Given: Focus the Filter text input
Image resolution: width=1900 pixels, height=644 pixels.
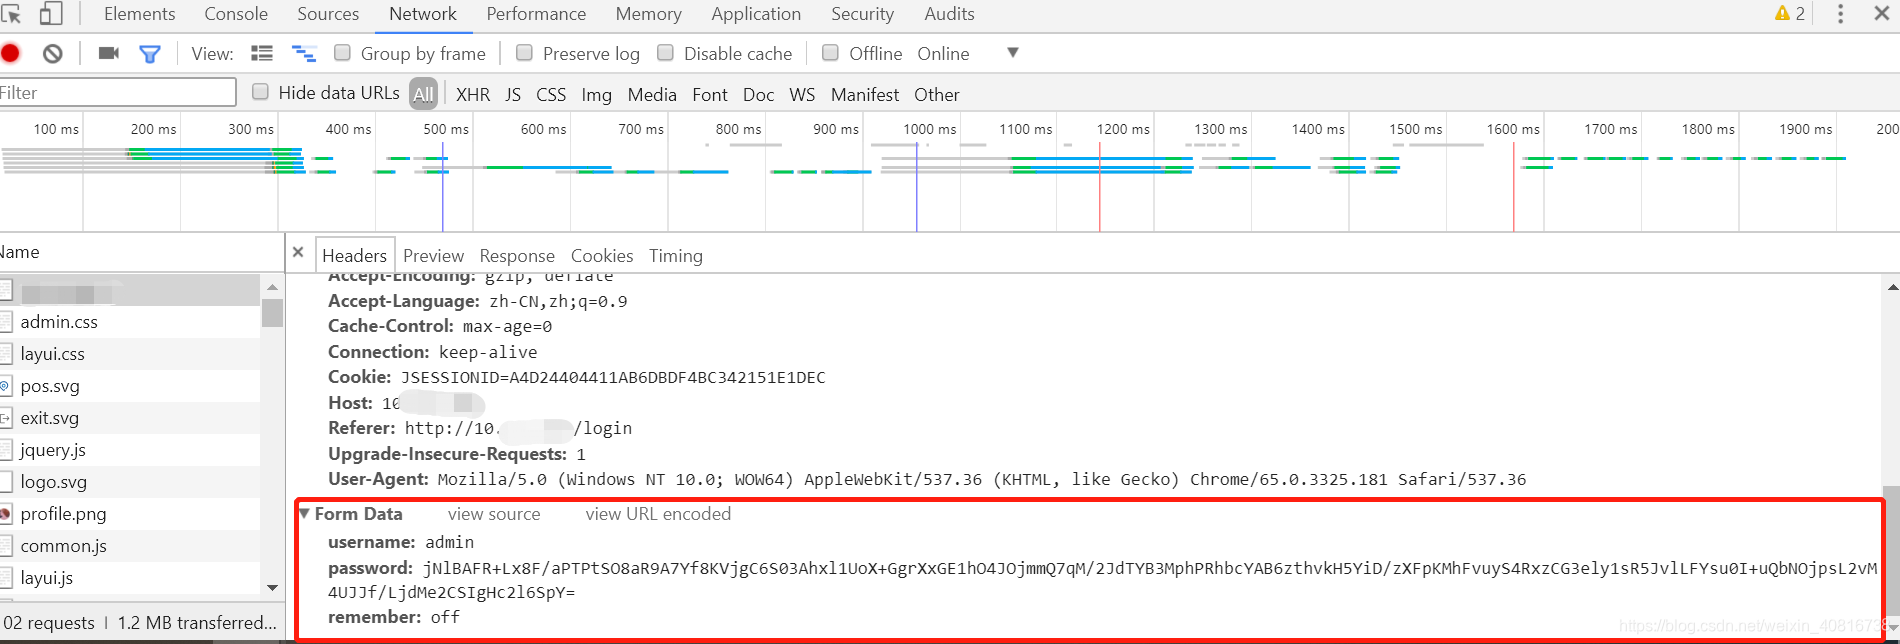Looking at the screenshot, I should click(117, 93).
